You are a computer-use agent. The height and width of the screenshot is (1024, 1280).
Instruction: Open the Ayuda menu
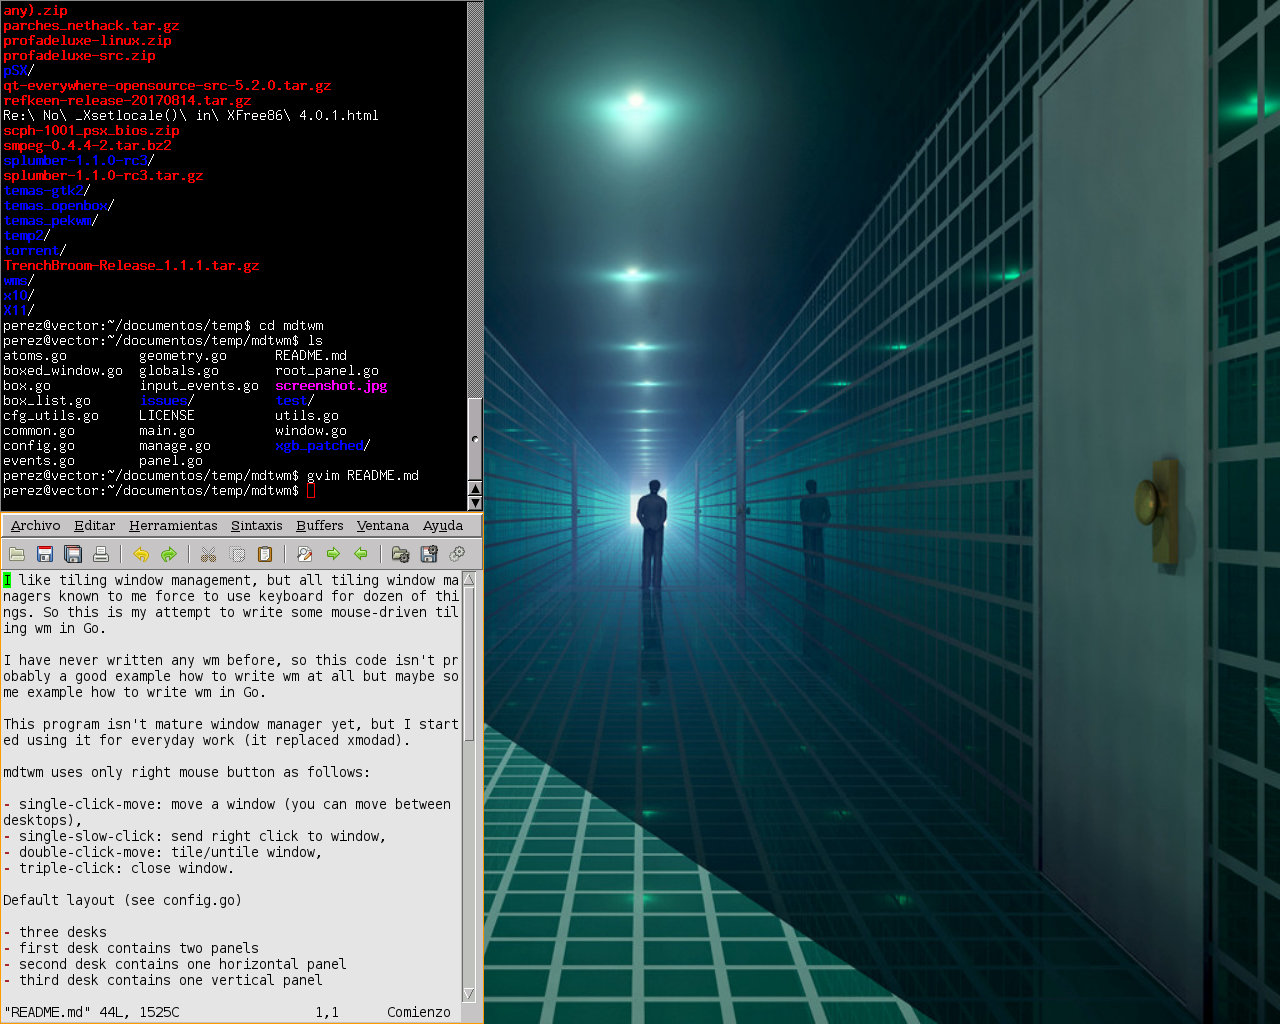443,526
